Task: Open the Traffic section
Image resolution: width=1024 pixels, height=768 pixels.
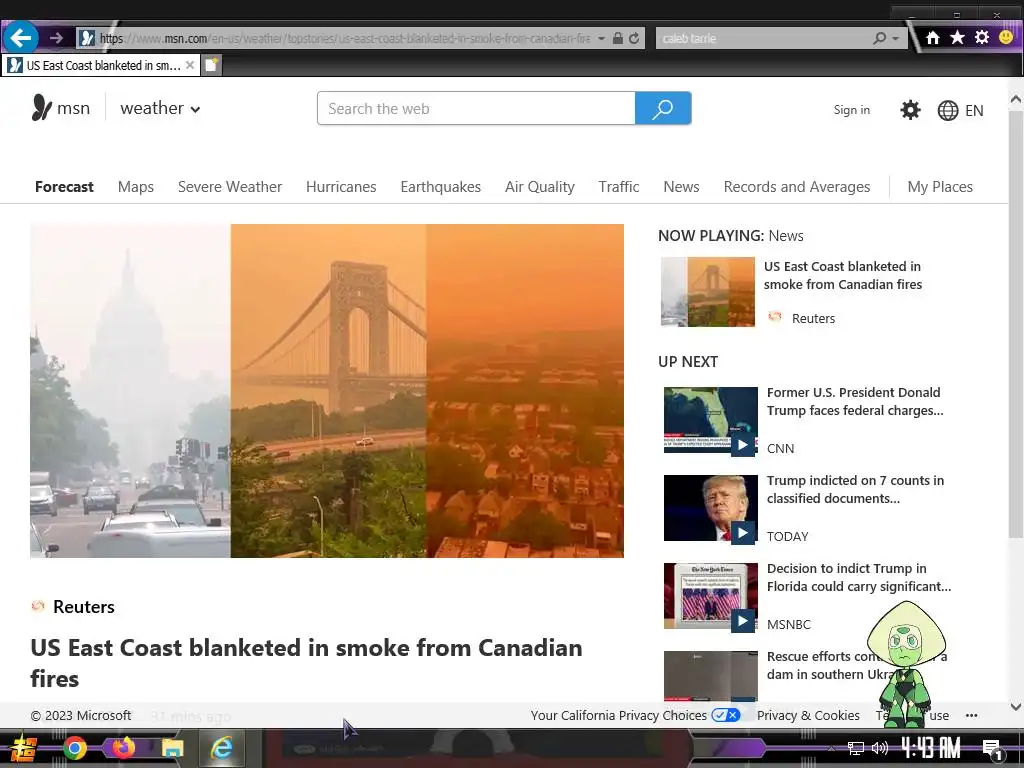Action: [618, 187]
